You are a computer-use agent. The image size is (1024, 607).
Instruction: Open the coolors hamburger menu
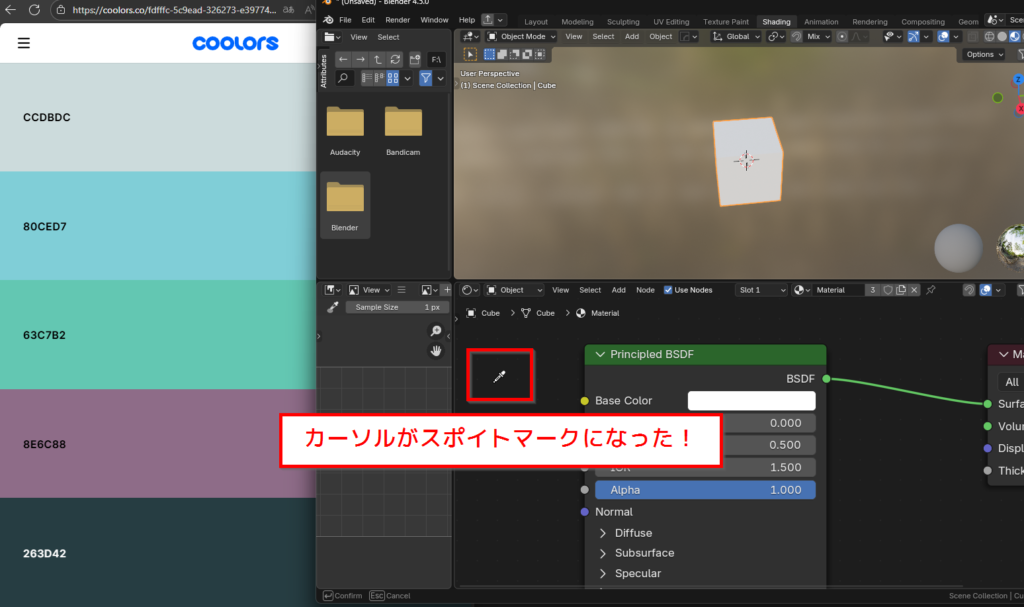pos(24,43)
